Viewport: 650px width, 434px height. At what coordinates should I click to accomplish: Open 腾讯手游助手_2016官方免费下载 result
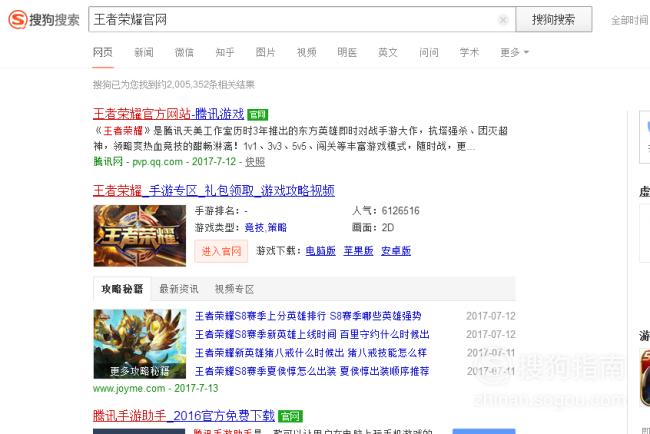(x=184, y=415)
